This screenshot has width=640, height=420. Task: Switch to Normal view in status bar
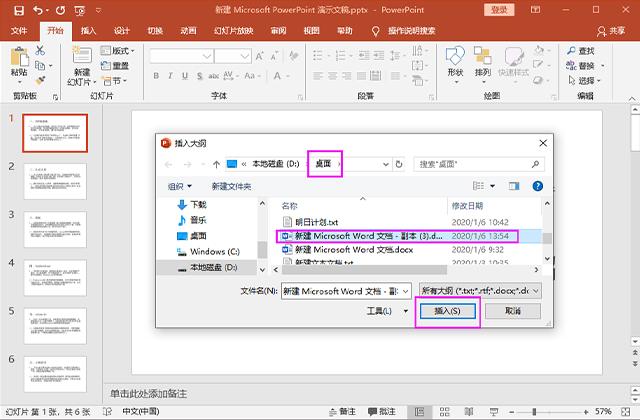click(419, 411)
